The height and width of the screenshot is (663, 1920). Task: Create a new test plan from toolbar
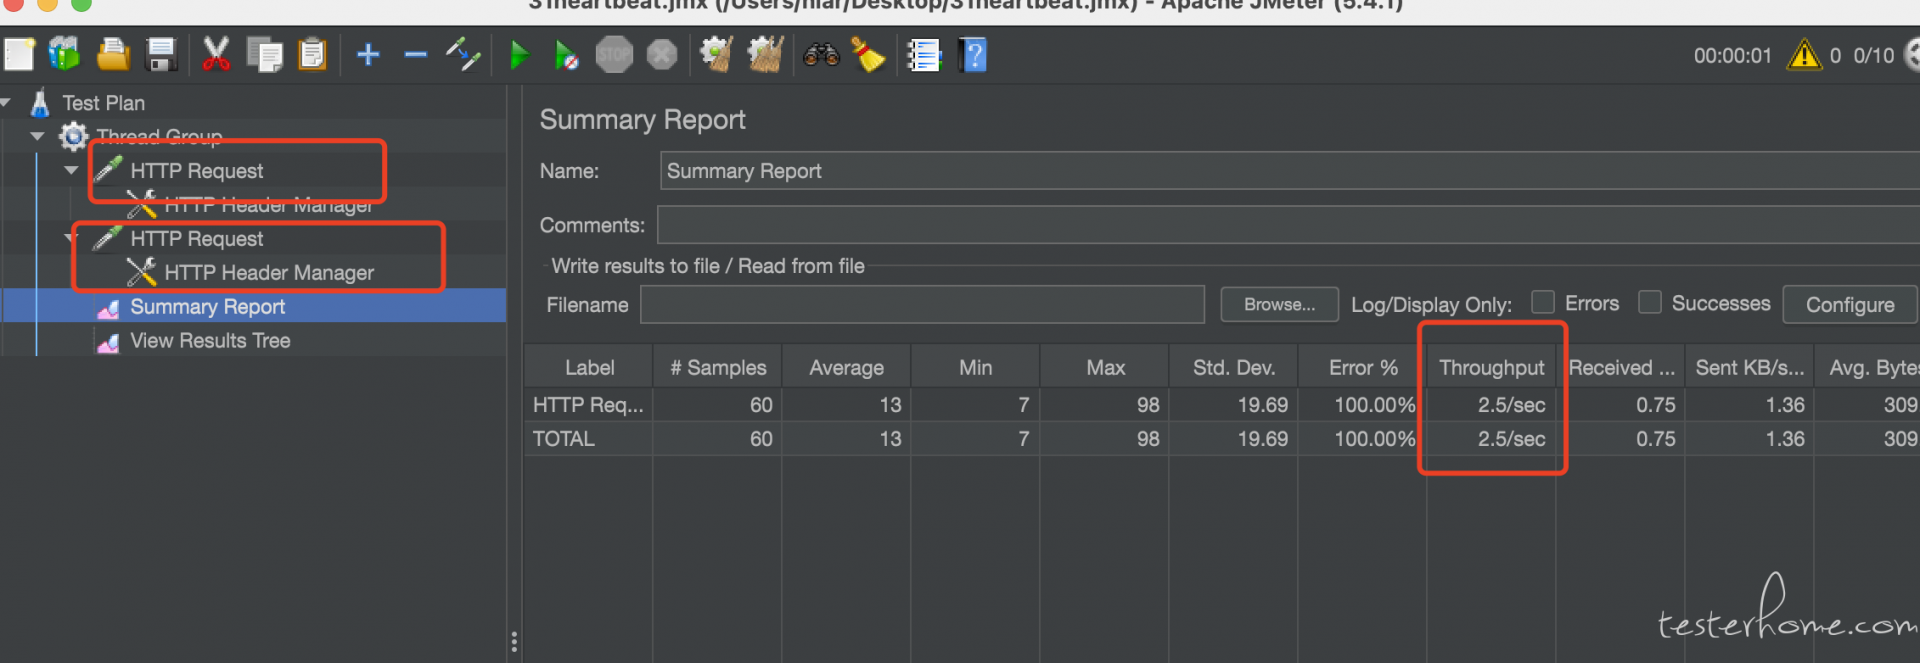[x=19, y=55]
